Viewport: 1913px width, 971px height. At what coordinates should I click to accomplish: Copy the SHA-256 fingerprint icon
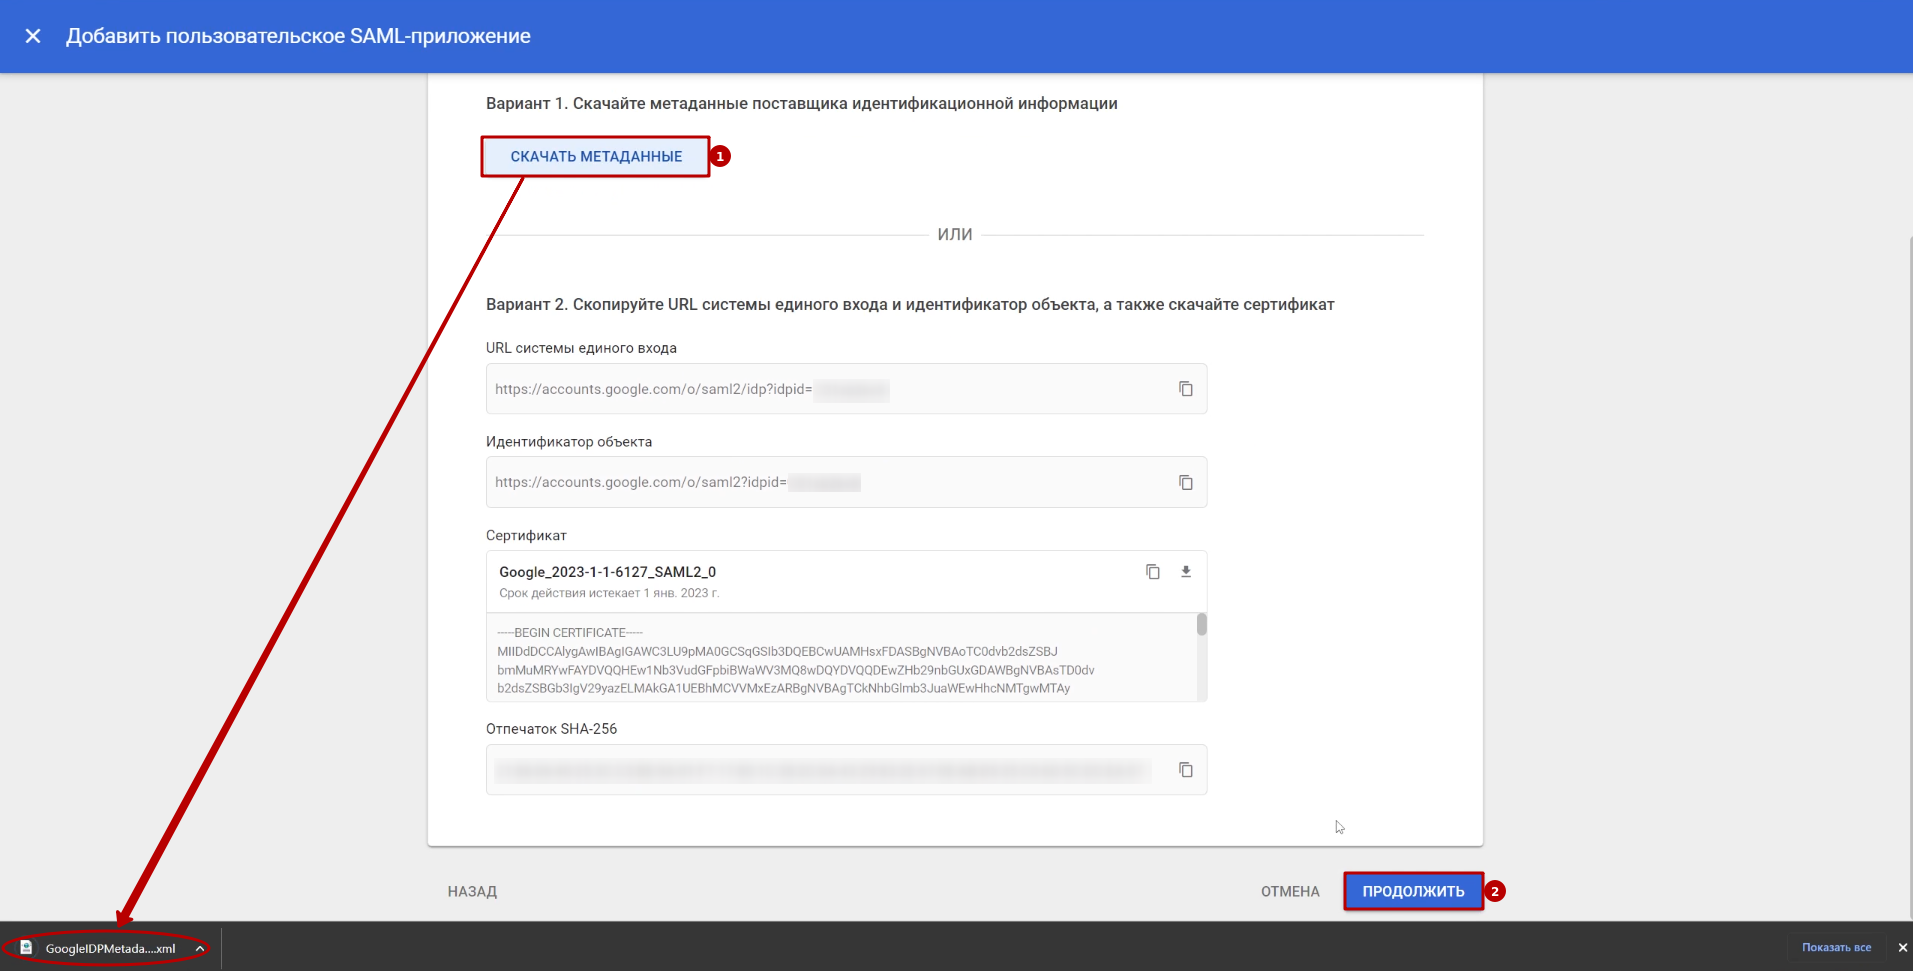click(x=1185, y=770)
